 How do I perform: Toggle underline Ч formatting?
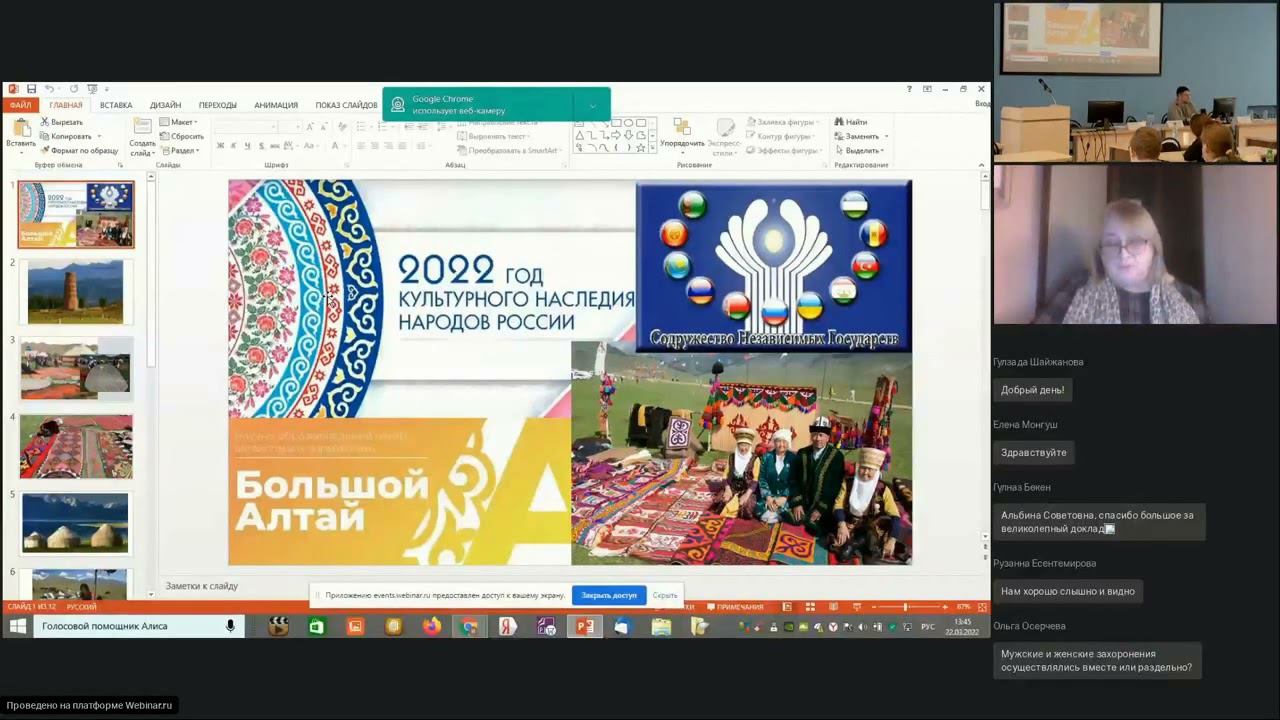[x=247, y=146]
